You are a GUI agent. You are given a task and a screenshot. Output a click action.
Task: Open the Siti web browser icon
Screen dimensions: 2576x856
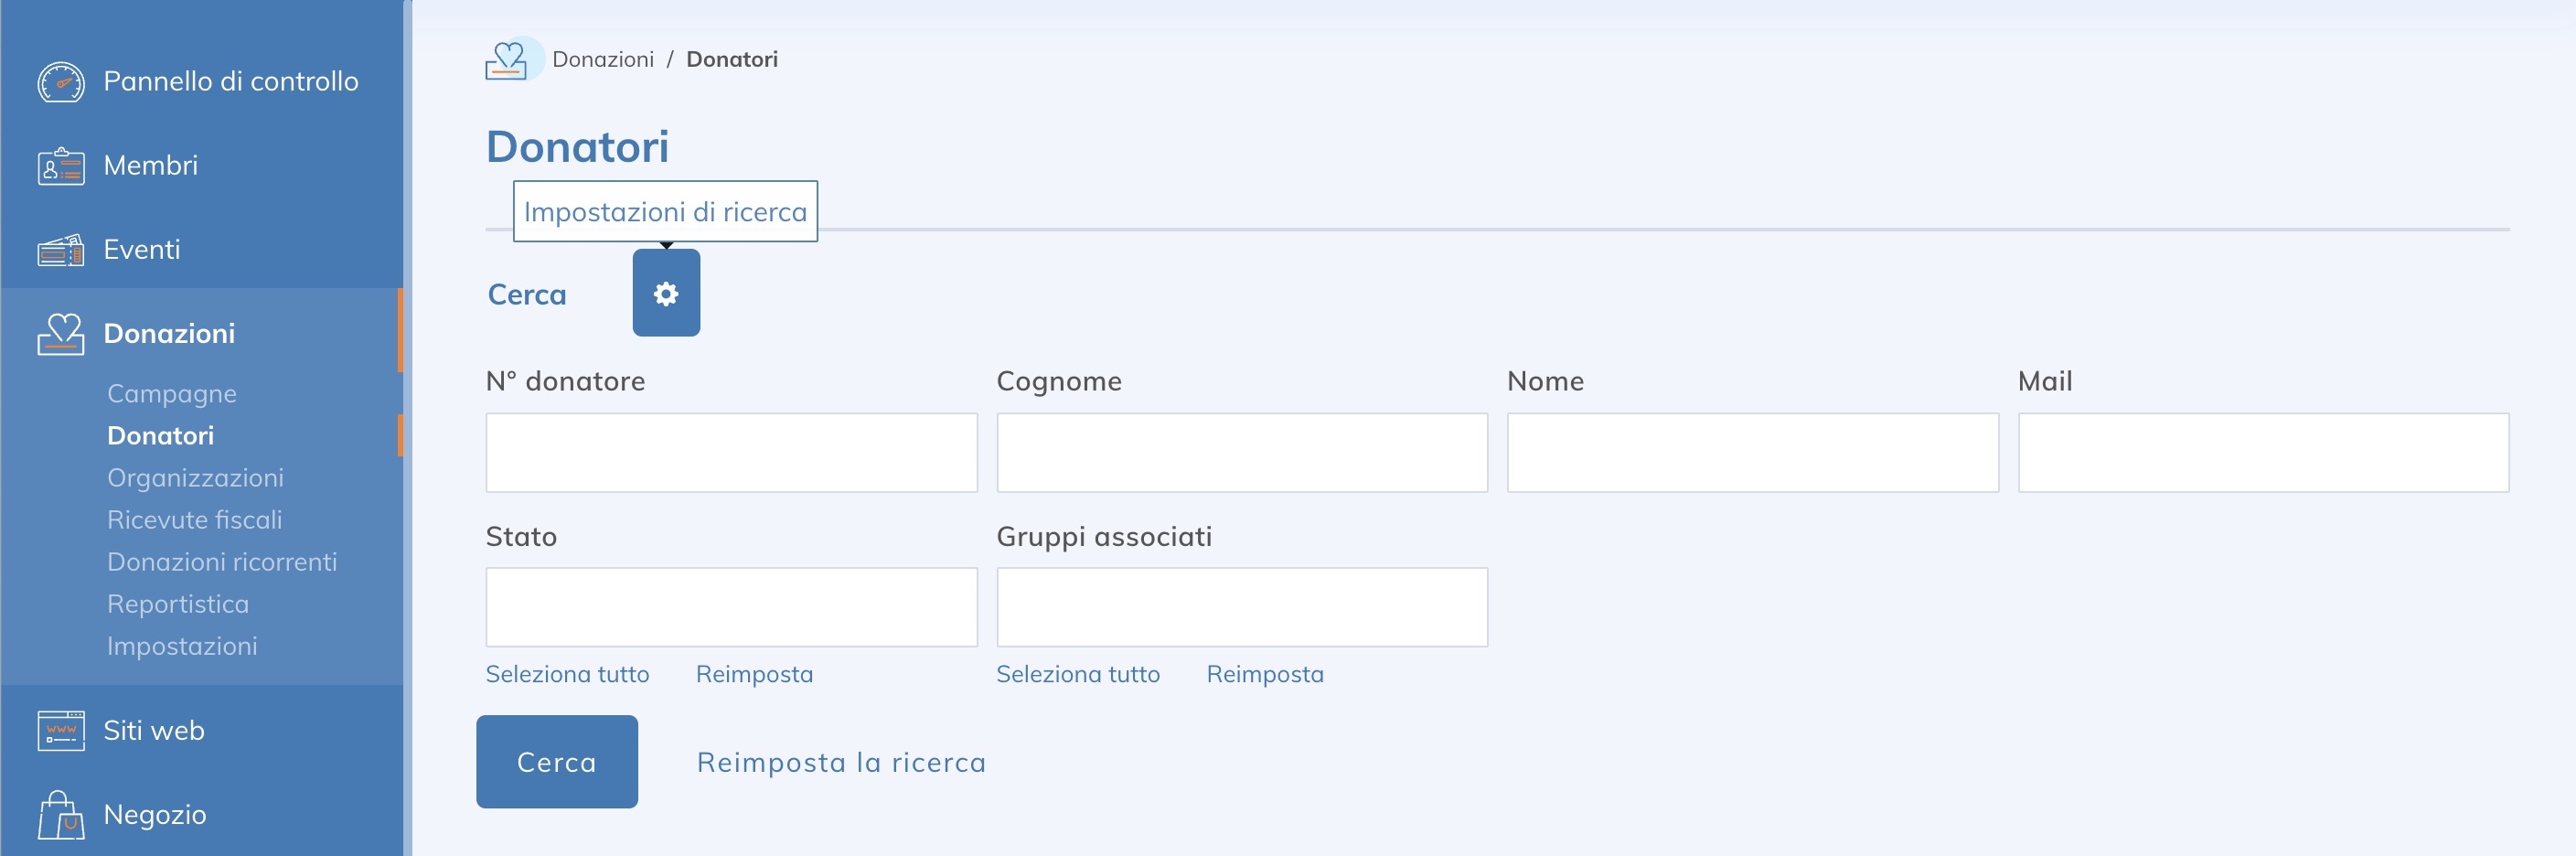click(x=60, y=730)
